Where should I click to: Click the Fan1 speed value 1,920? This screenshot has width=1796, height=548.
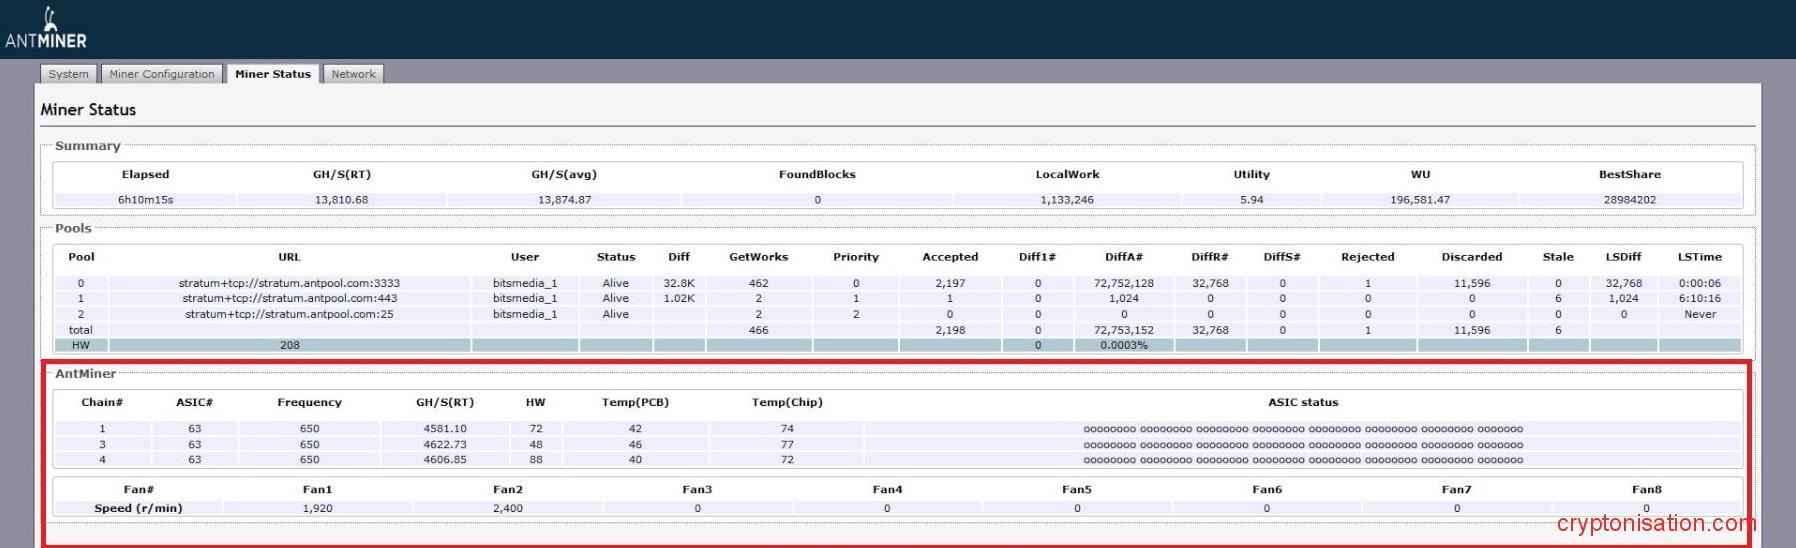pyautogui.click(x=317, y=508)
